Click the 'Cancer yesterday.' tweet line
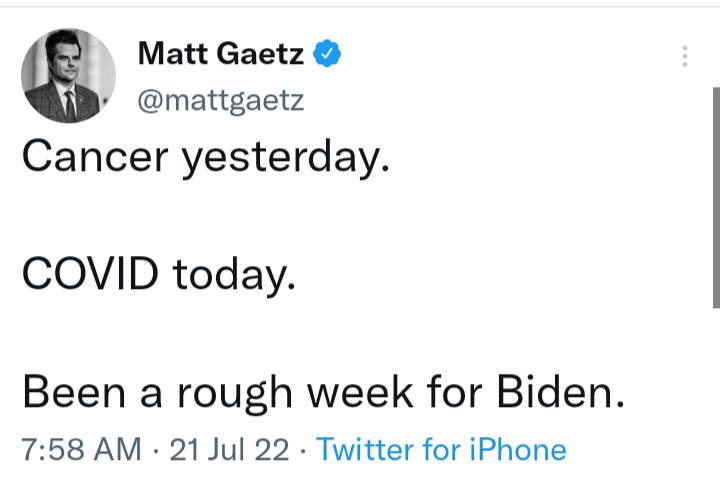The image size is (720, 482). (x=204, y=157)
